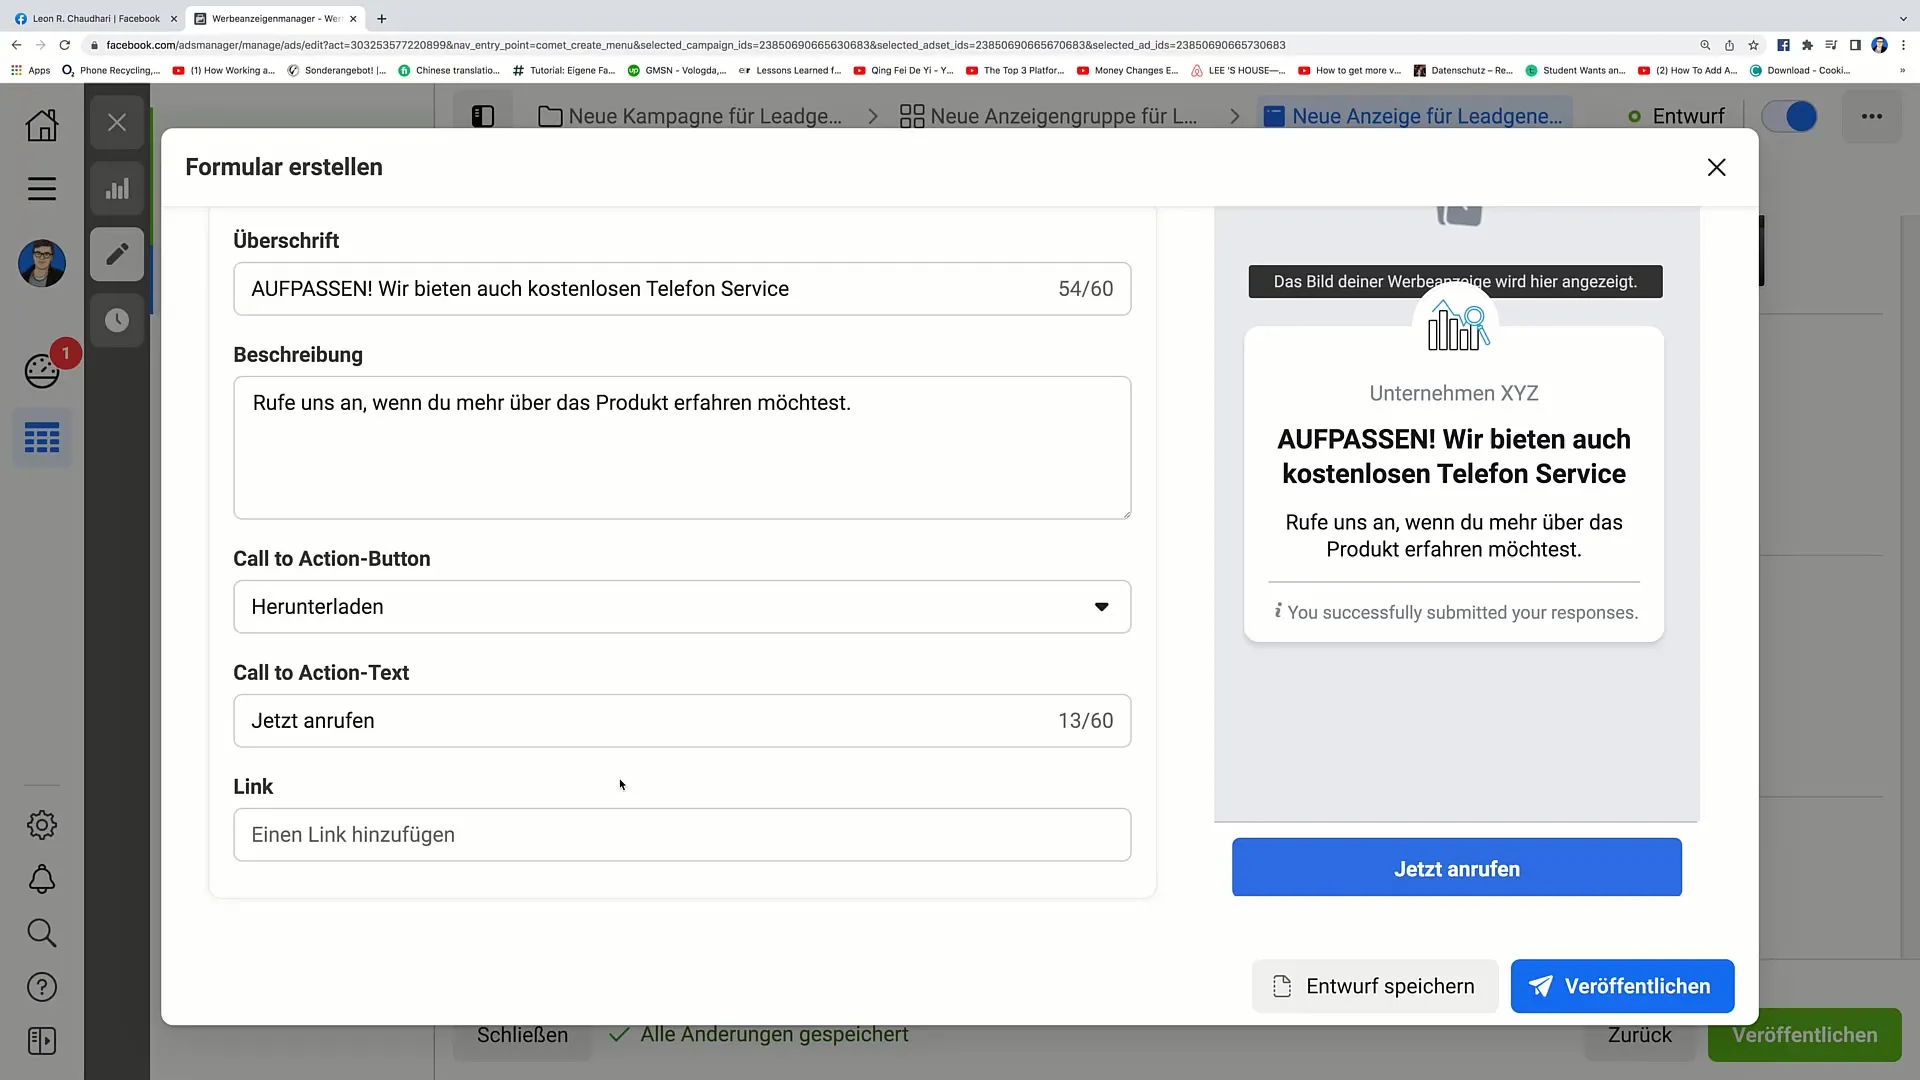The width and height of the screenshot is (1920, 1080).
Task: Open the help question mark icon
Action: tap(42, 987)
